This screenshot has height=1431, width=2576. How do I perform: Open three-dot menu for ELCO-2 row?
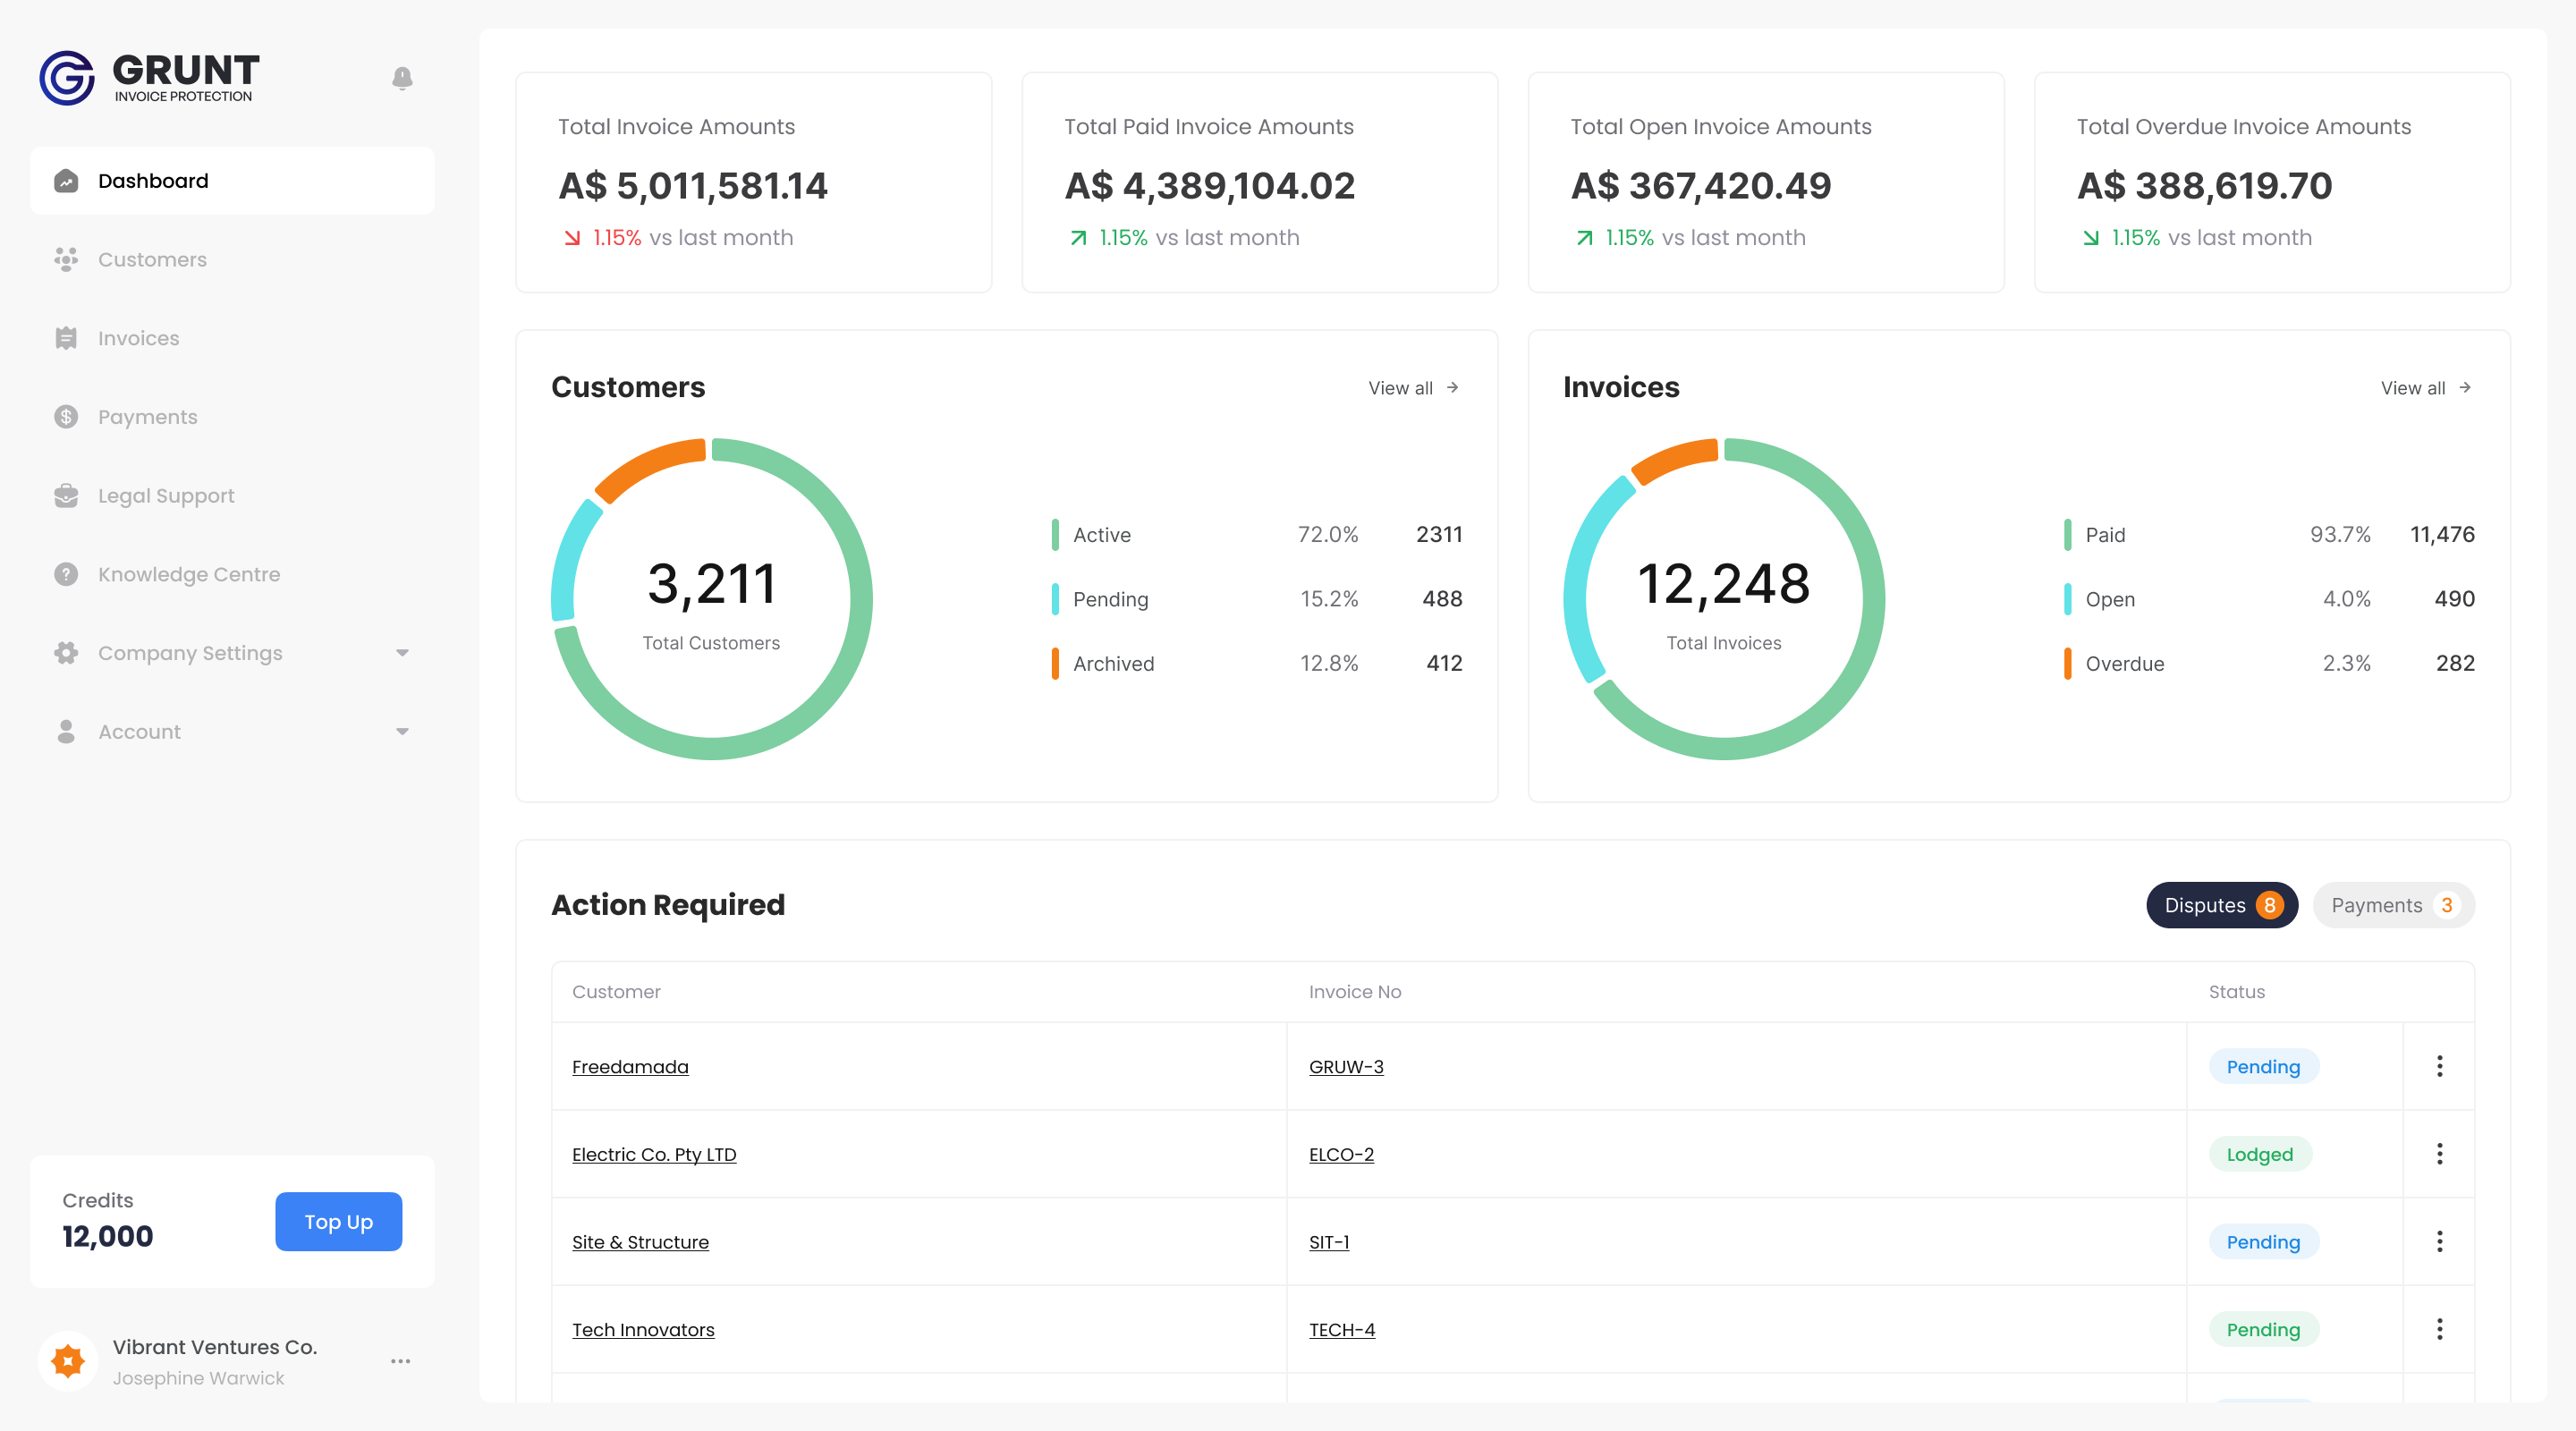click(2439, 1154)
